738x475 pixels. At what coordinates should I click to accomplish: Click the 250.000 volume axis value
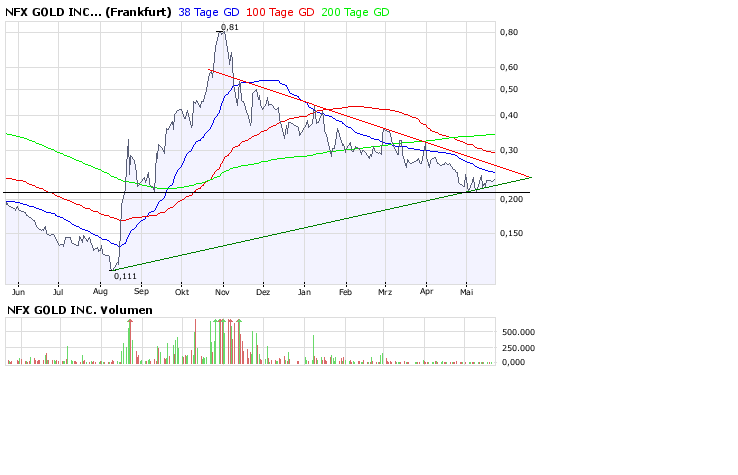(518, 348)
